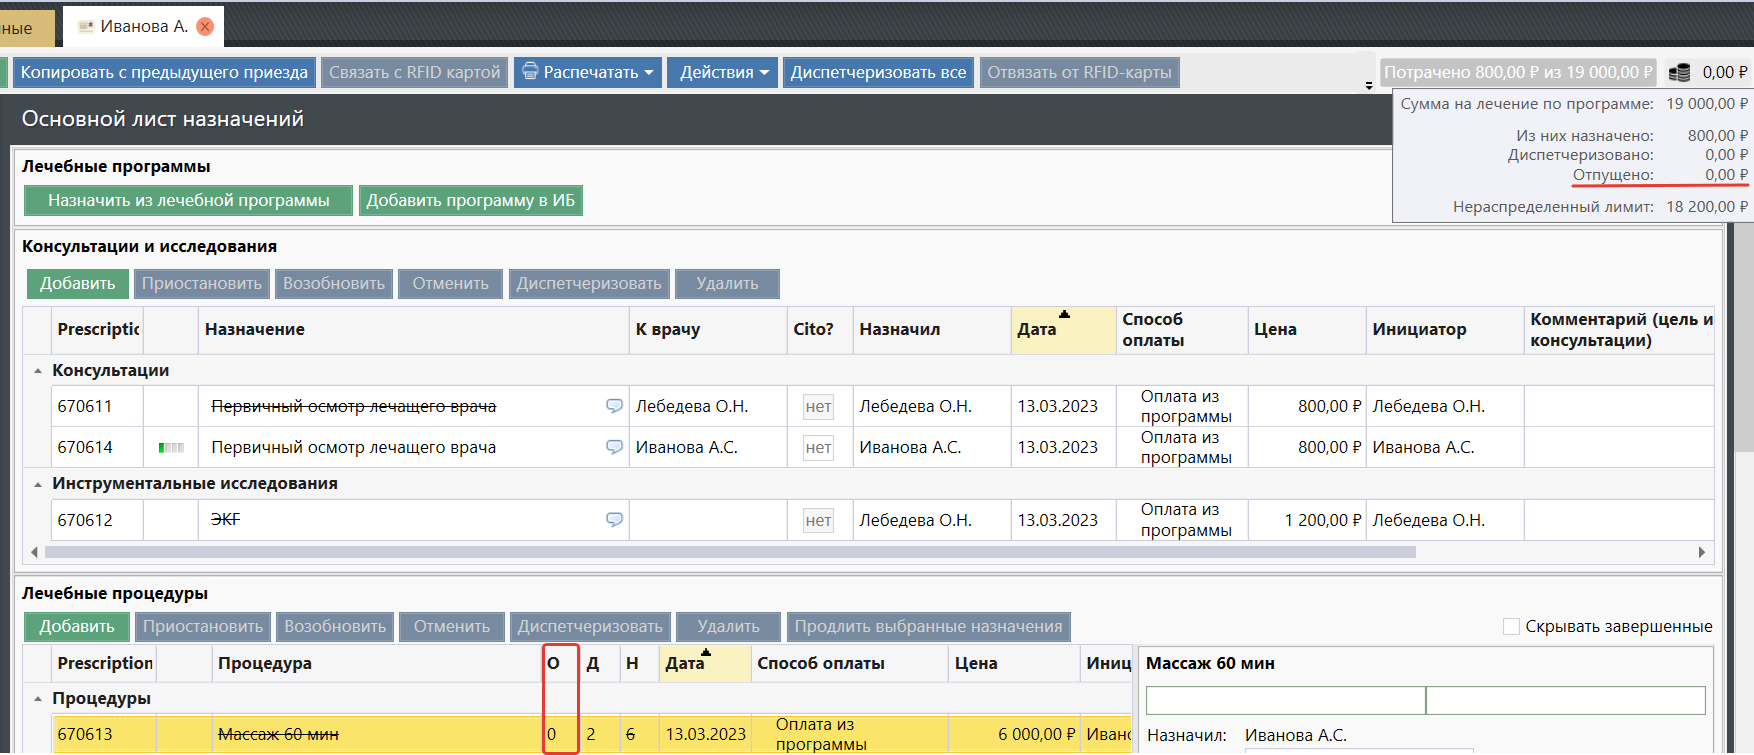The image size is (1754, 755).
Task: Collapse the Консультации group
Action: [38, 371]
